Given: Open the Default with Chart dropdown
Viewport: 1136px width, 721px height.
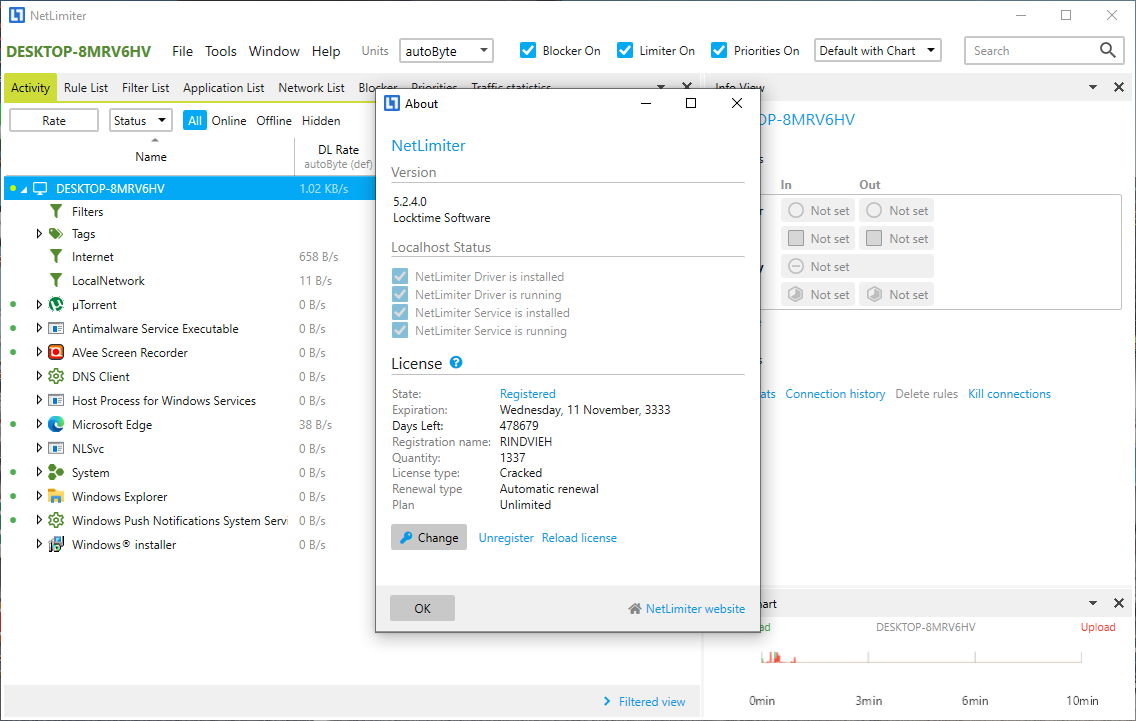Looking at the screenshot, I should (x=877, y=50).
